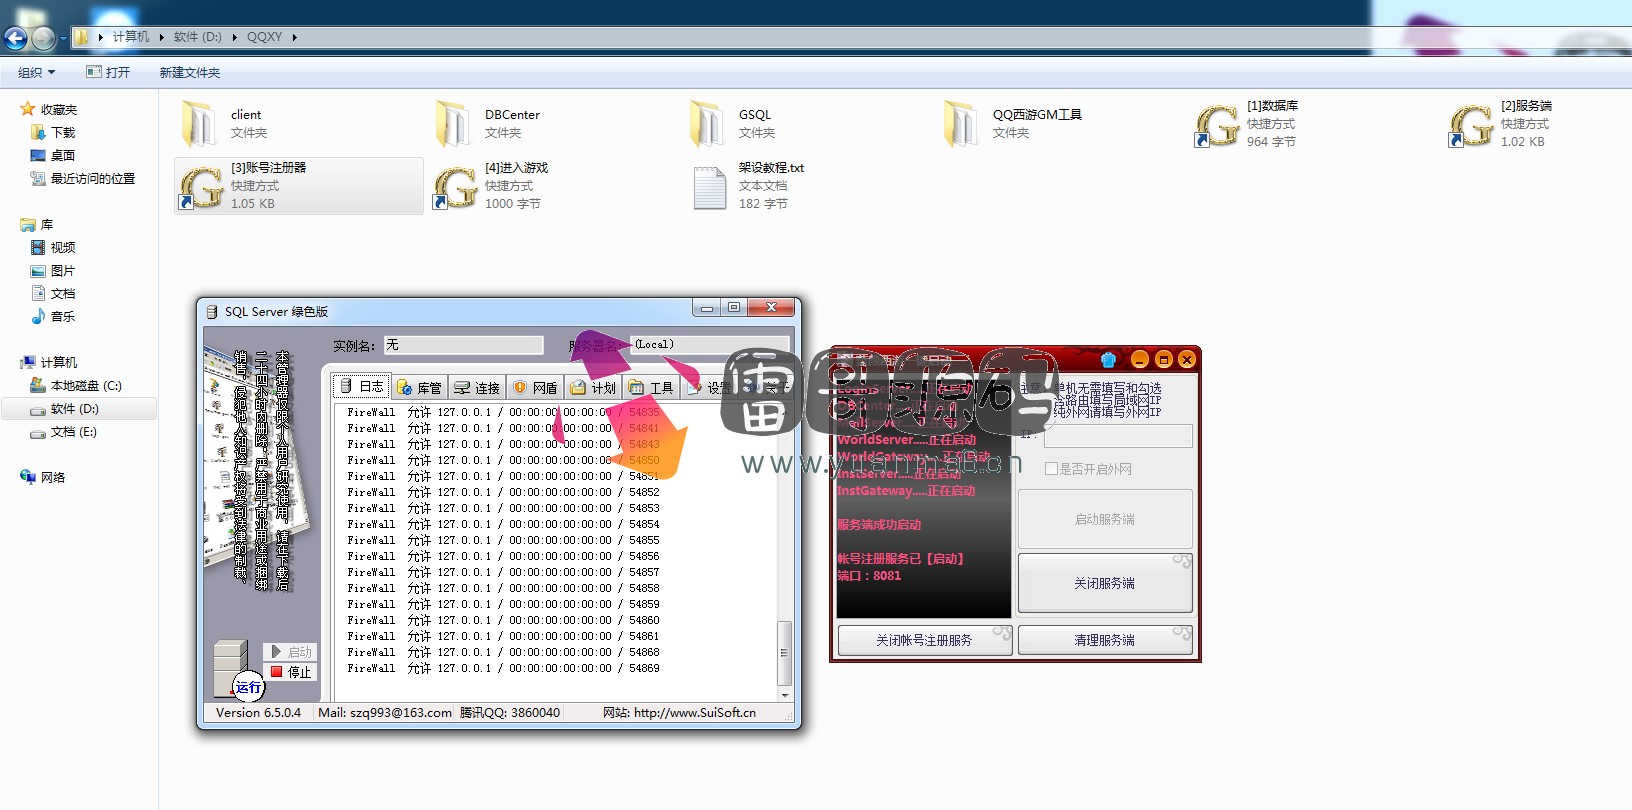Image resolution: width=1632 pixels, height=810 pixels.
Task: Click the Explorer Back arrow button
Action: click(x=15, y=38)
